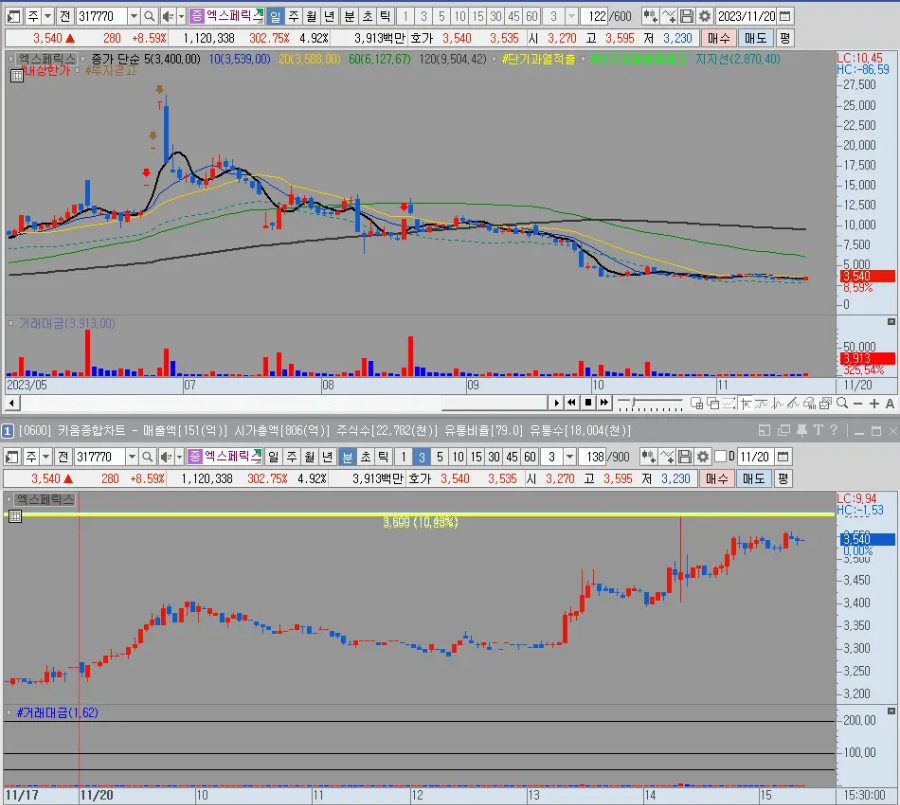Select the 분 (minute) period in lower chart
This screenshot has width=900, height=805.
click(x=347, y=456)
